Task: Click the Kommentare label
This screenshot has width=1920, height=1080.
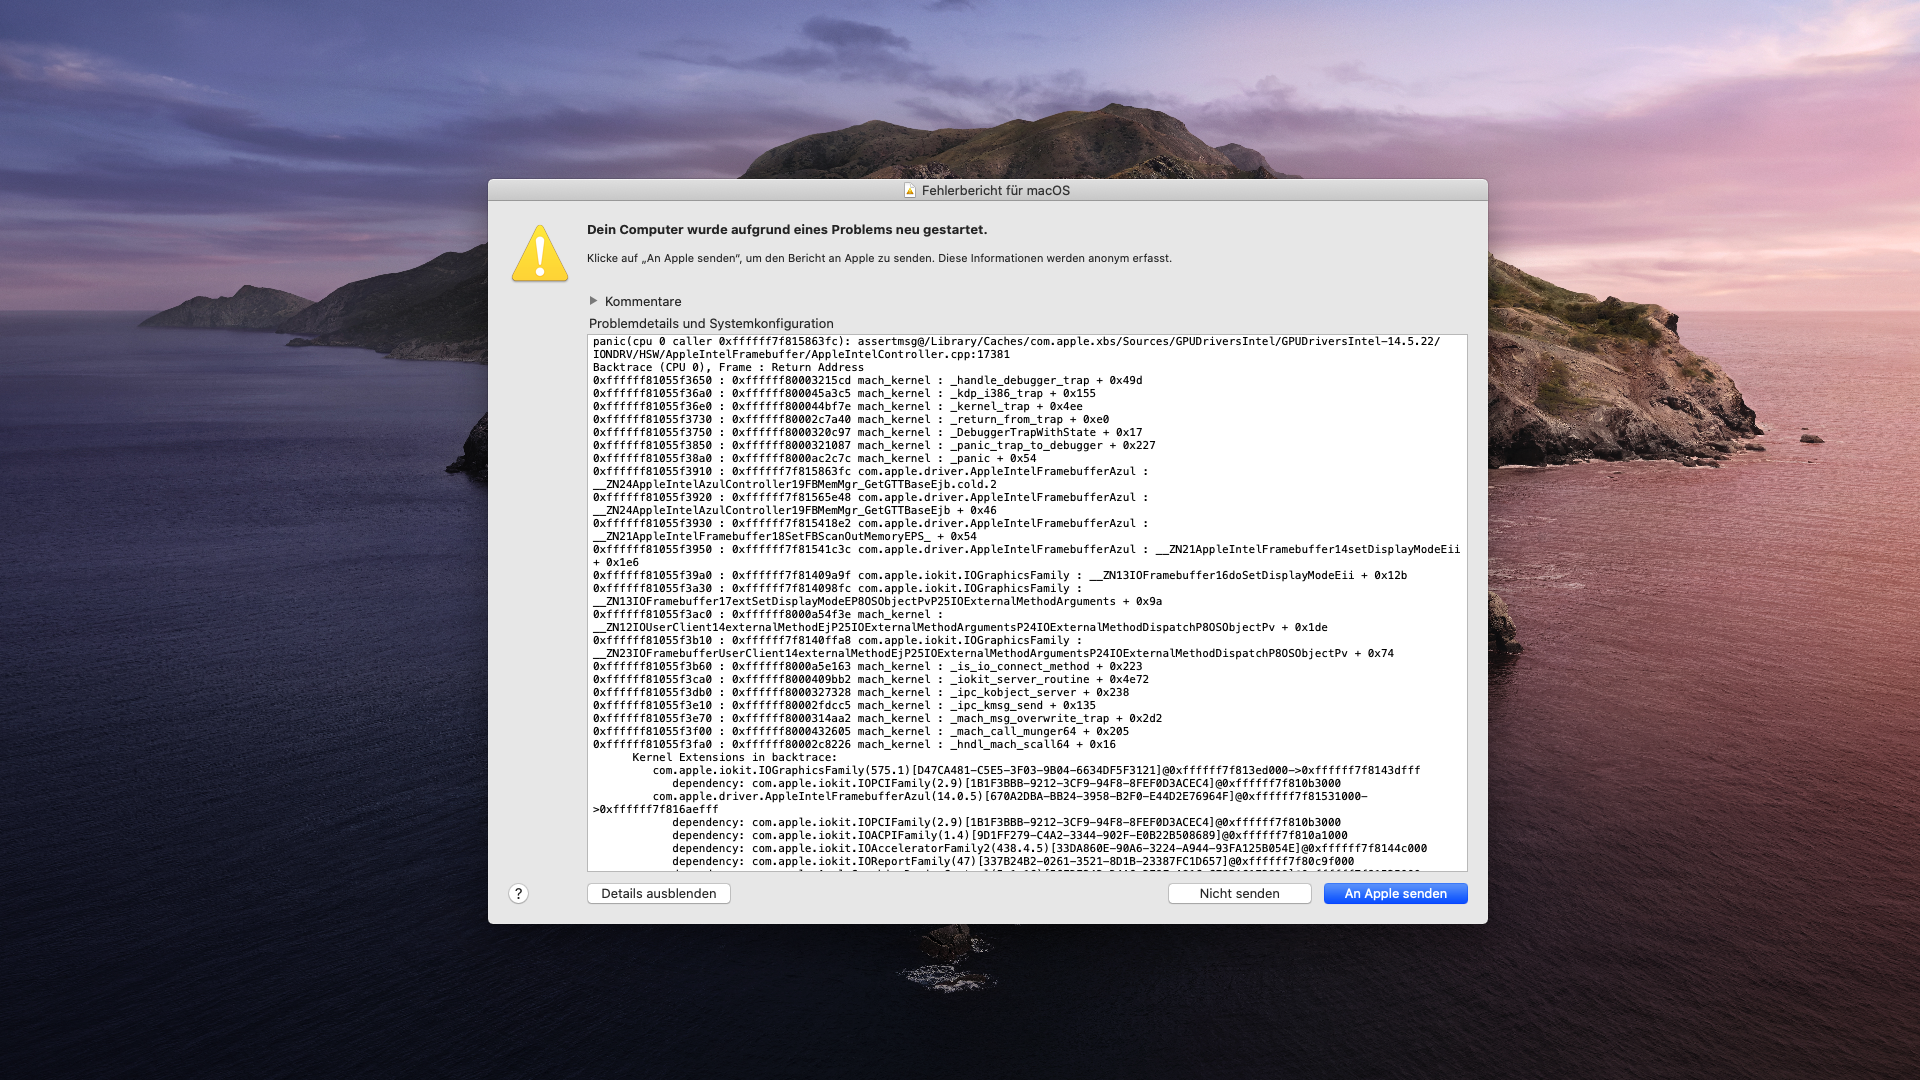Action: tap(643, 301)
